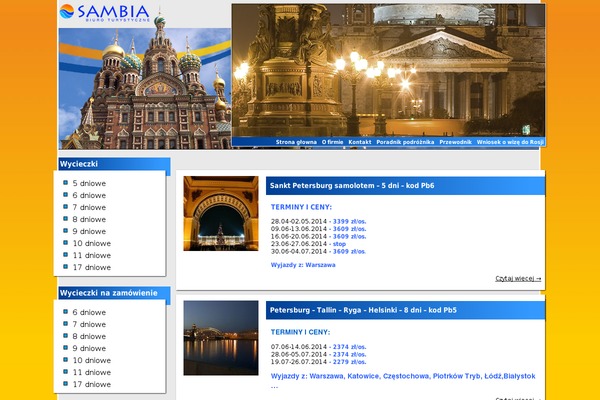The image size is (600, 400).
Task: Click the 30.06-04.07.2014 price line
Action: coord(318,251)
